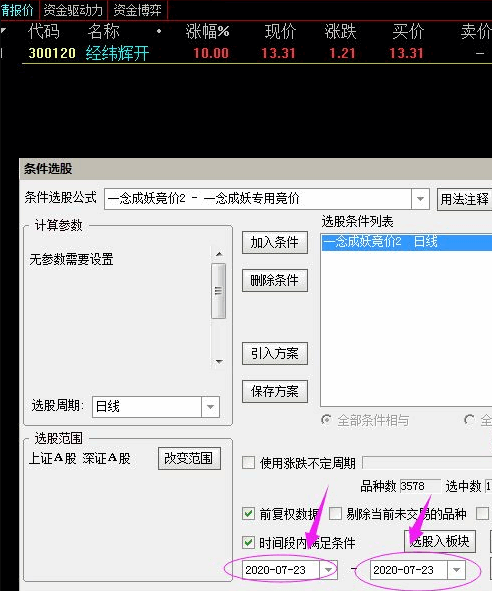Select the 全部条件相与 radio button

[326, 420]
